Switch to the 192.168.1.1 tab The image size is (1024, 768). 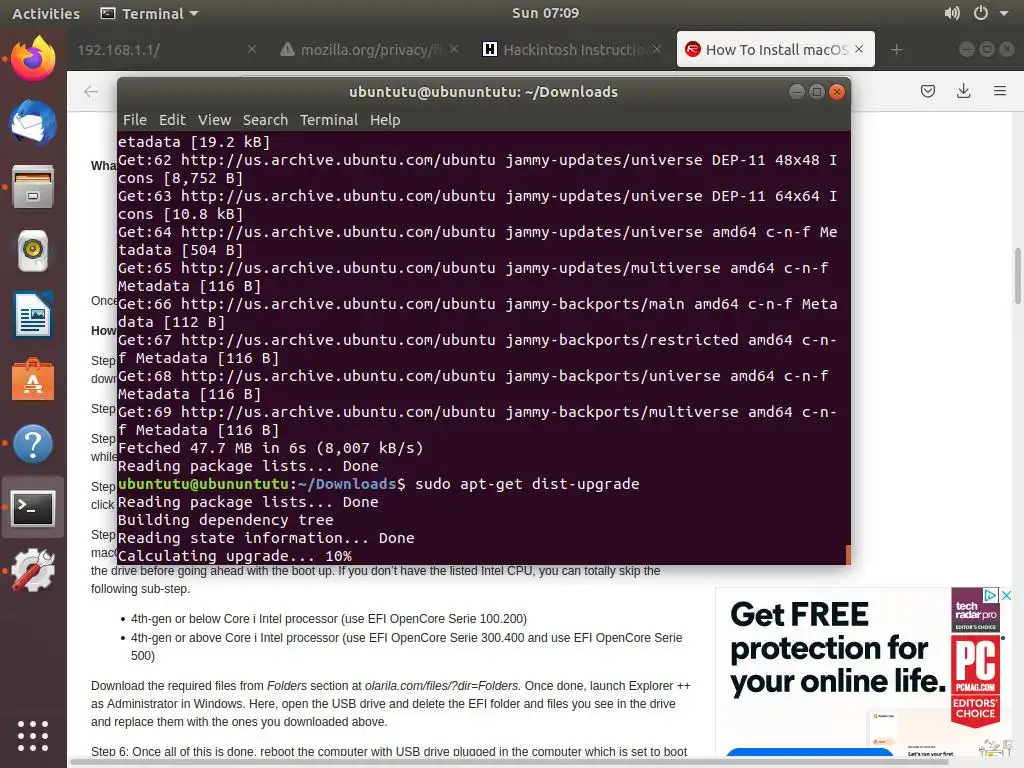point(166,50)
